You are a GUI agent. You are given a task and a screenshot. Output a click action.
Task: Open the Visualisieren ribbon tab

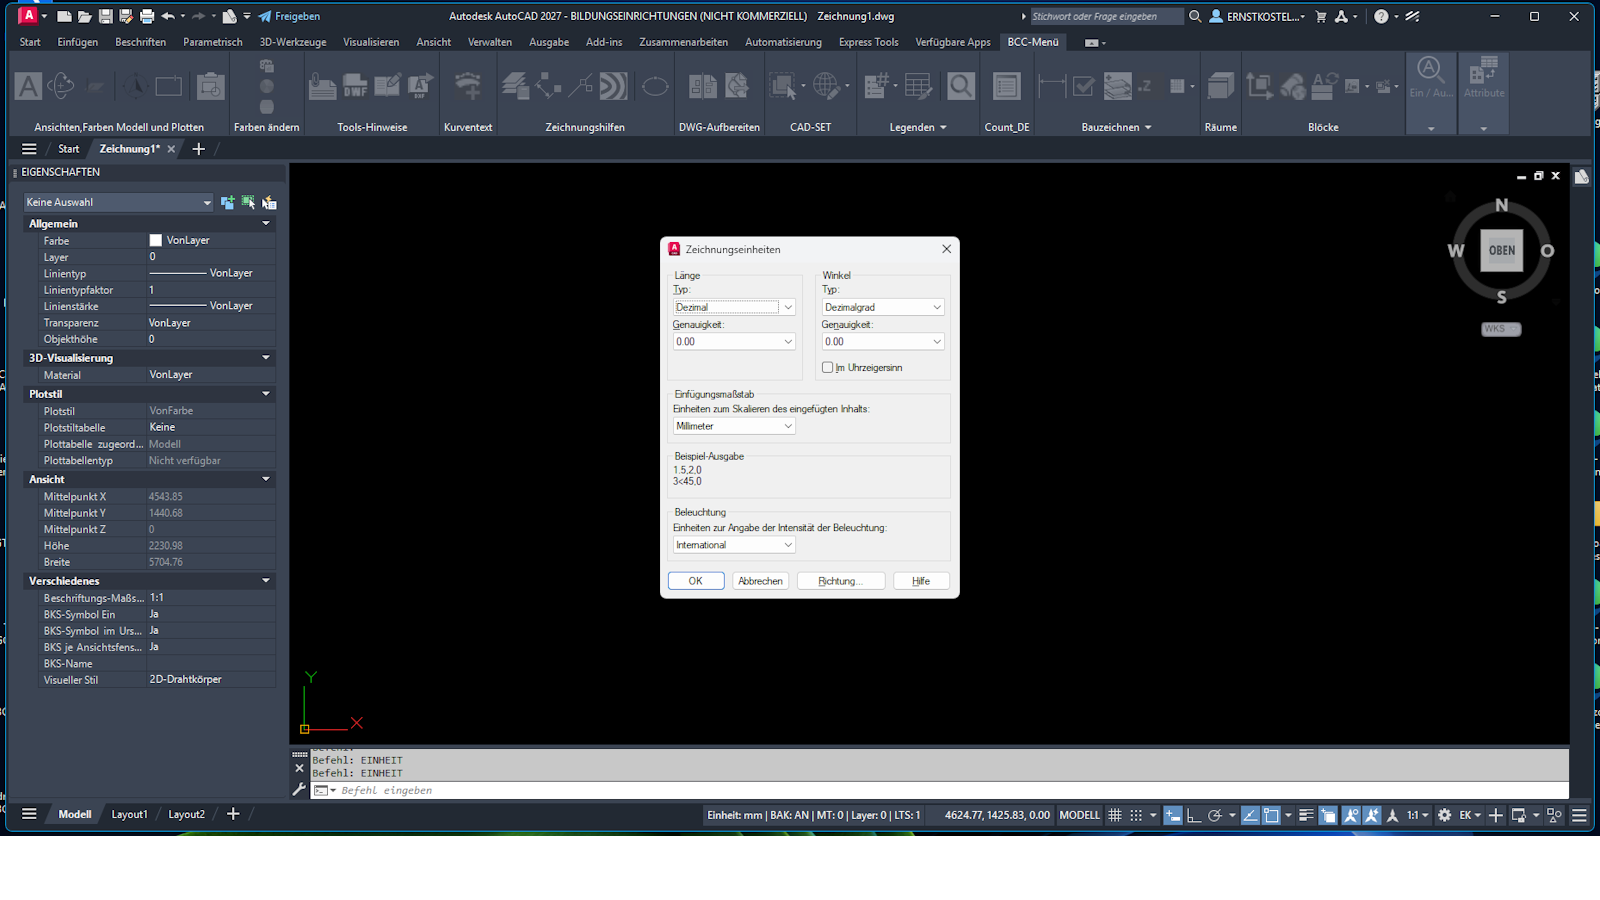[371, 42]
